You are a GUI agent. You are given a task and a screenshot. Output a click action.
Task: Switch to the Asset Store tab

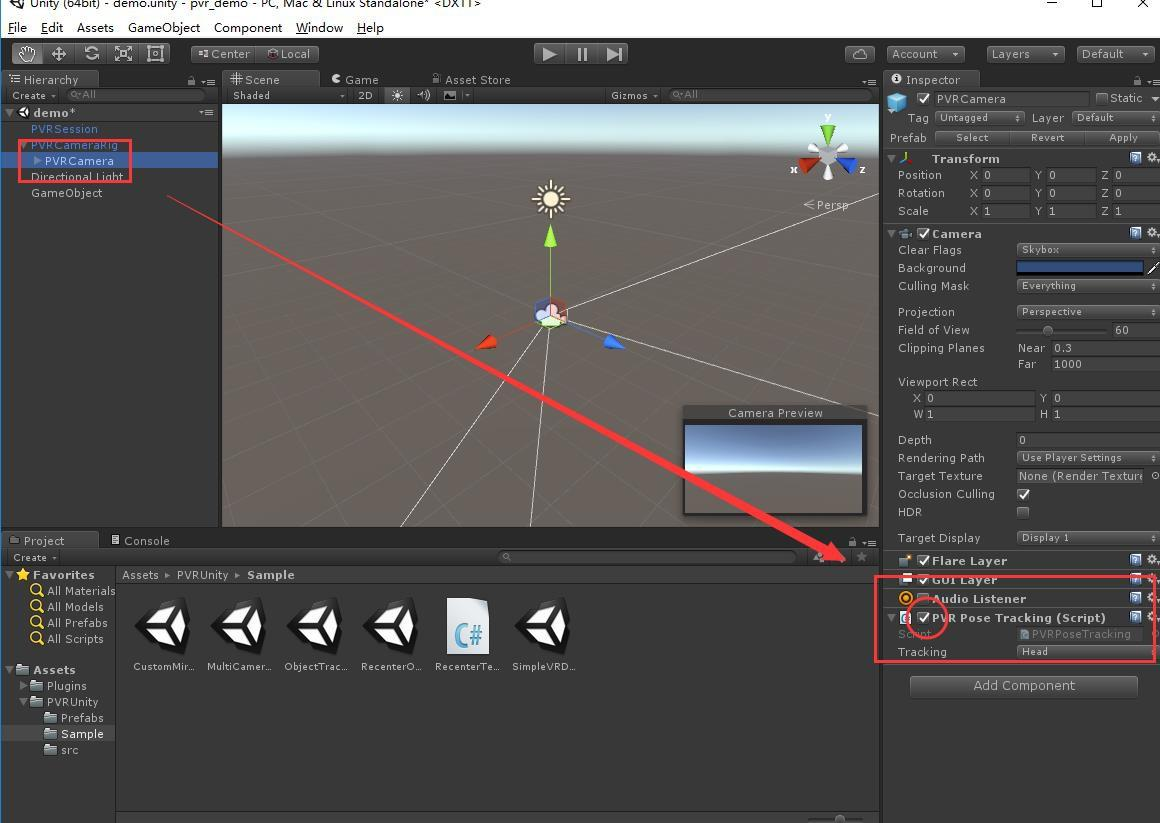pos(471,79)
